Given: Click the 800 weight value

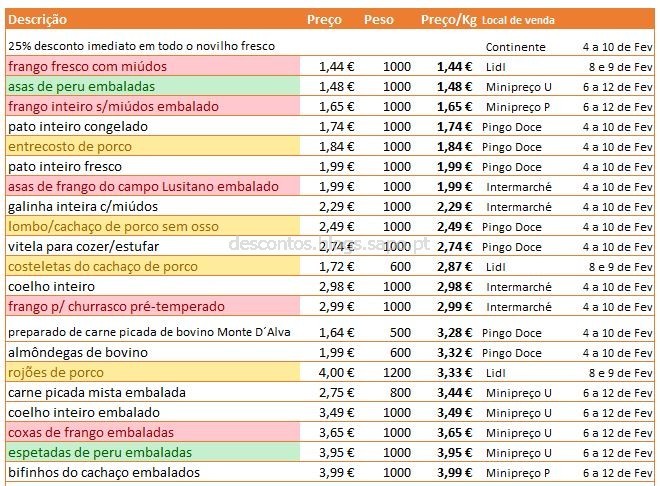Looking at the screenshot, I should 400,392.
